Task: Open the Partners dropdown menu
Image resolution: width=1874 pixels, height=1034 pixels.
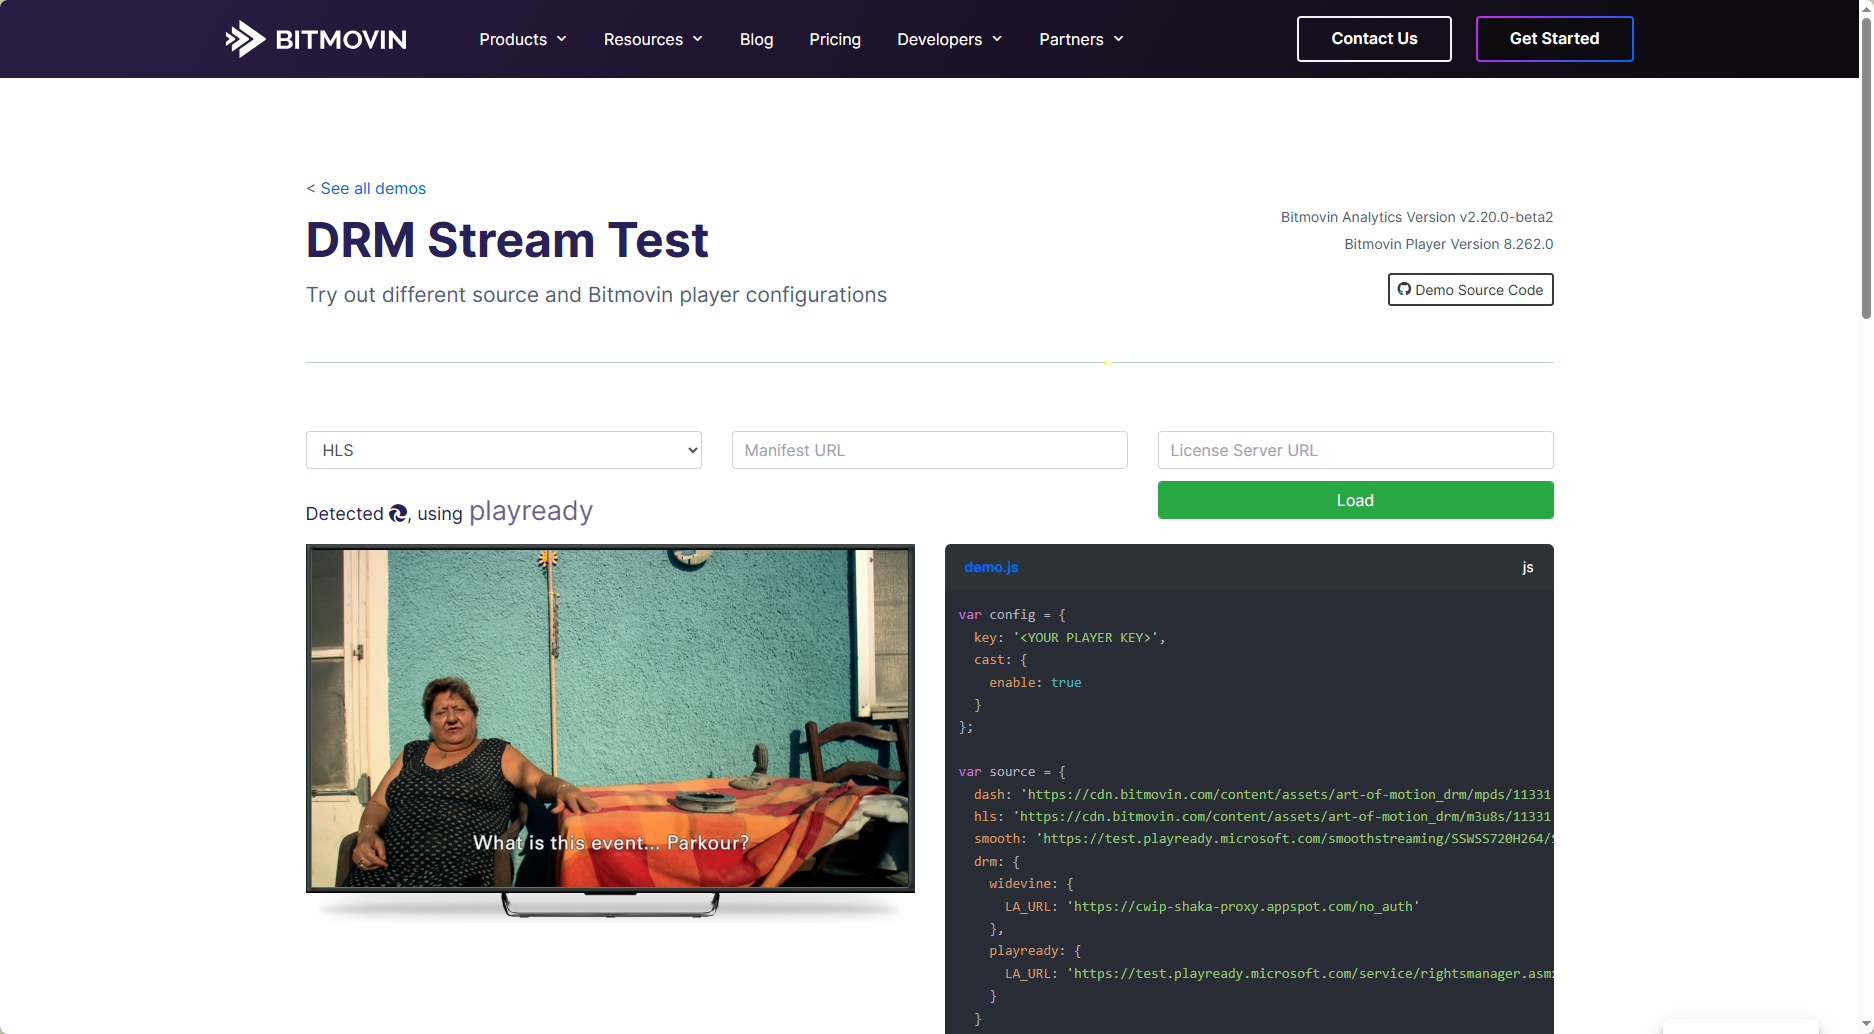Action: pyautogui.click(x=1081, y=39)
